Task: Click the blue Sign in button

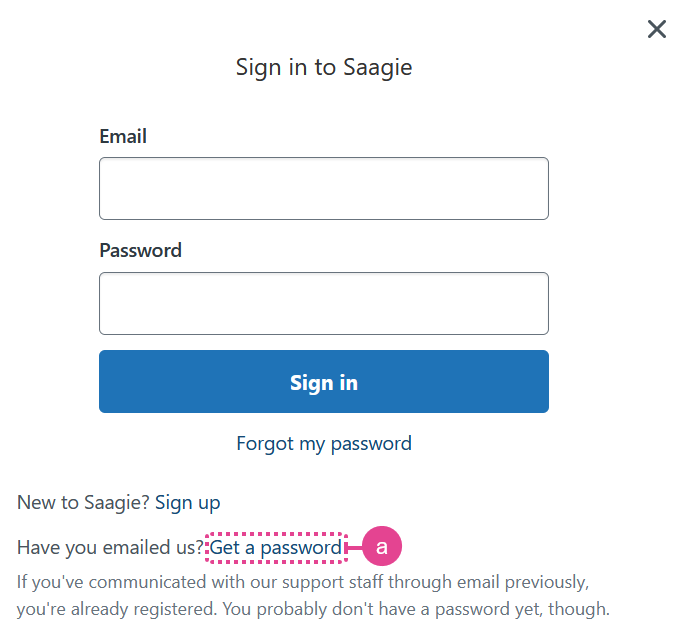Action: 324,381
